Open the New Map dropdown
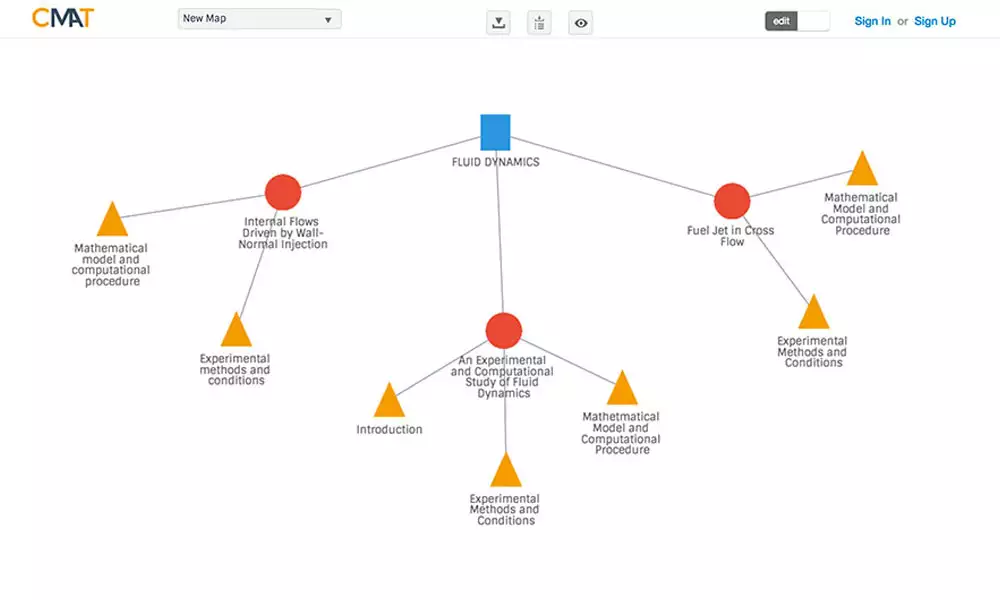 pos(259,19)
